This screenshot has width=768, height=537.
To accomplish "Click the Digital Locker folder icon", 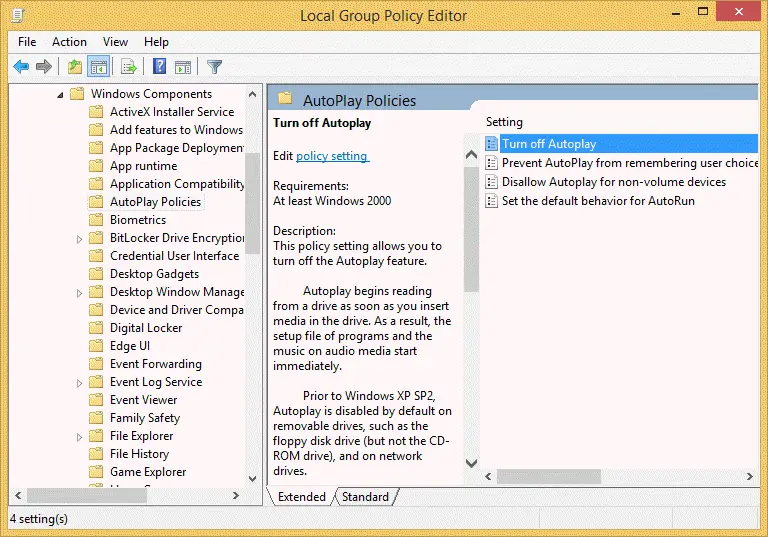I will [x=96, y=328].
